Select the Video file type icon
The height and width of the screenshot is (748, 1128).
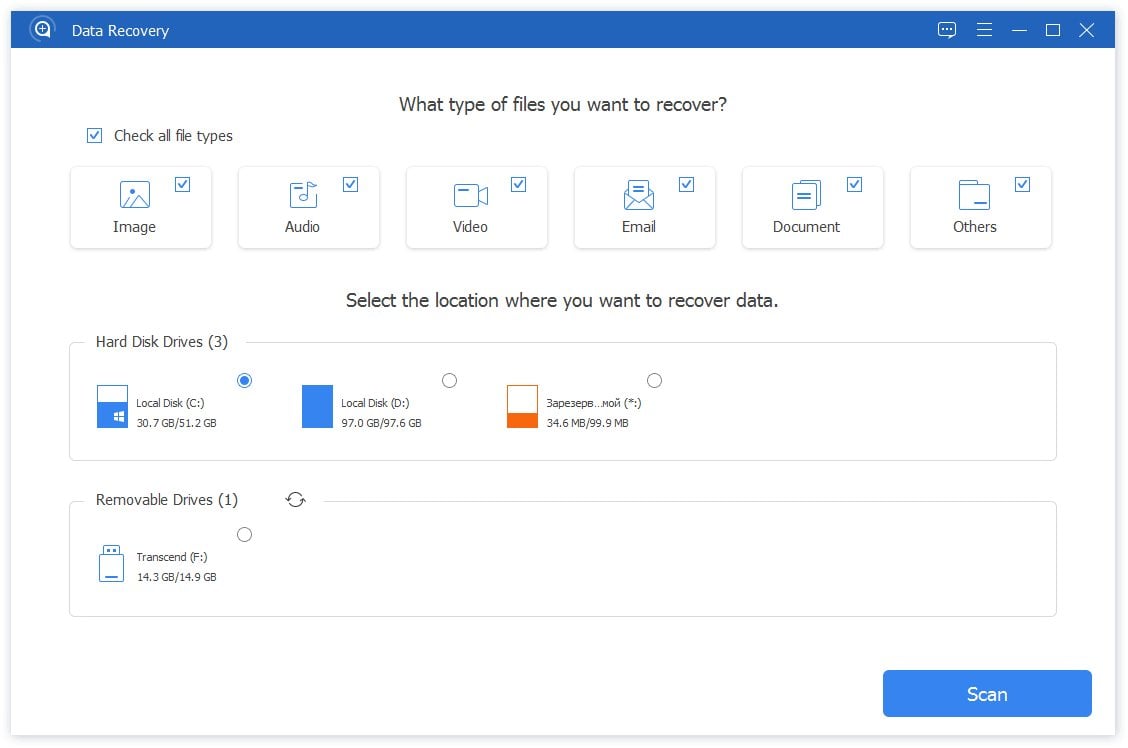tap(472, 194)
